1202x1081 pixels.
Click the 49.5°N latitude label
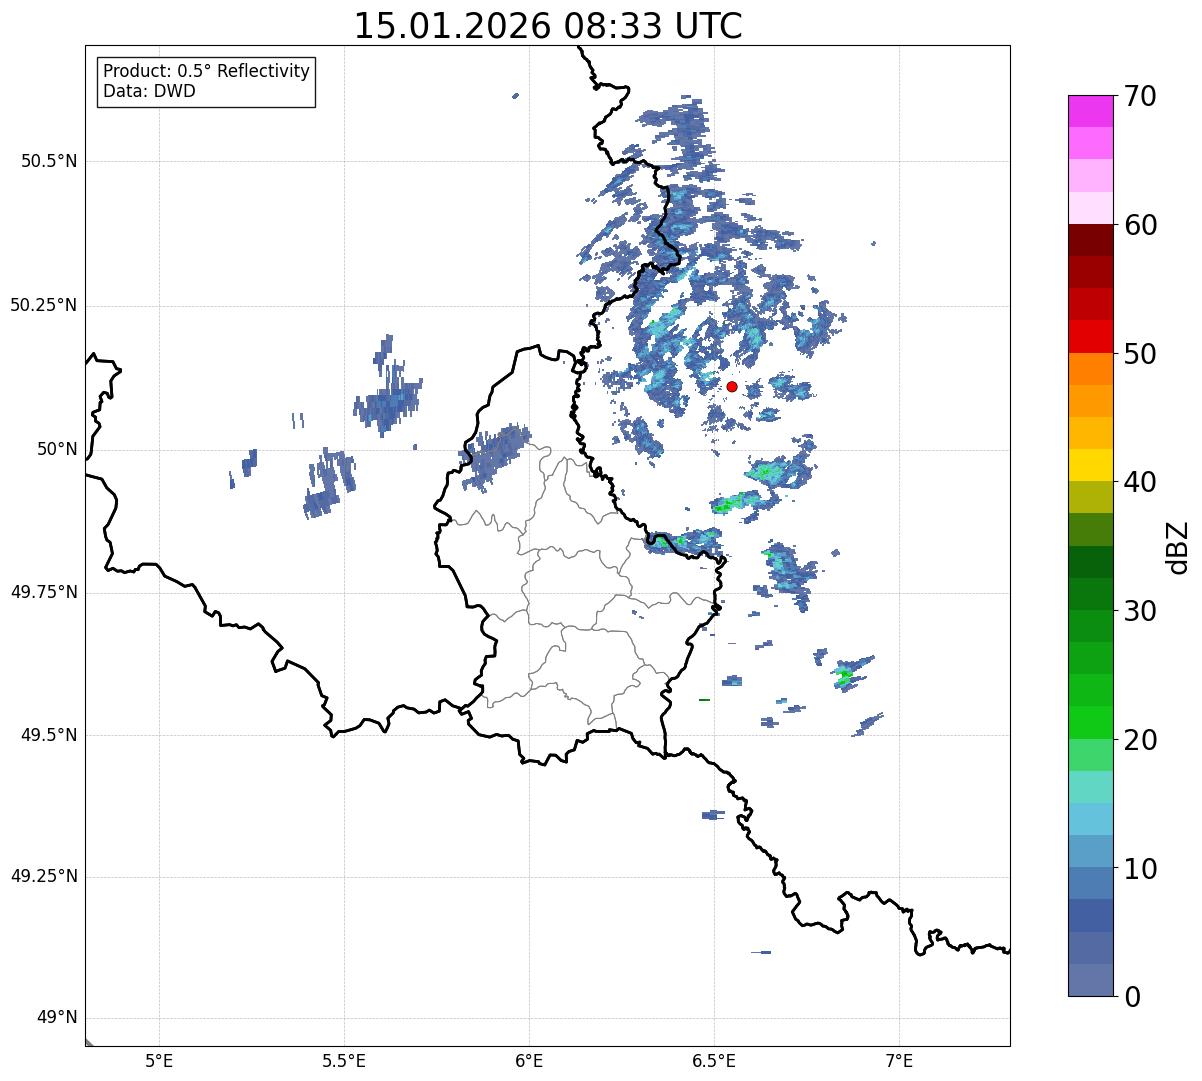tap(49, 735)
